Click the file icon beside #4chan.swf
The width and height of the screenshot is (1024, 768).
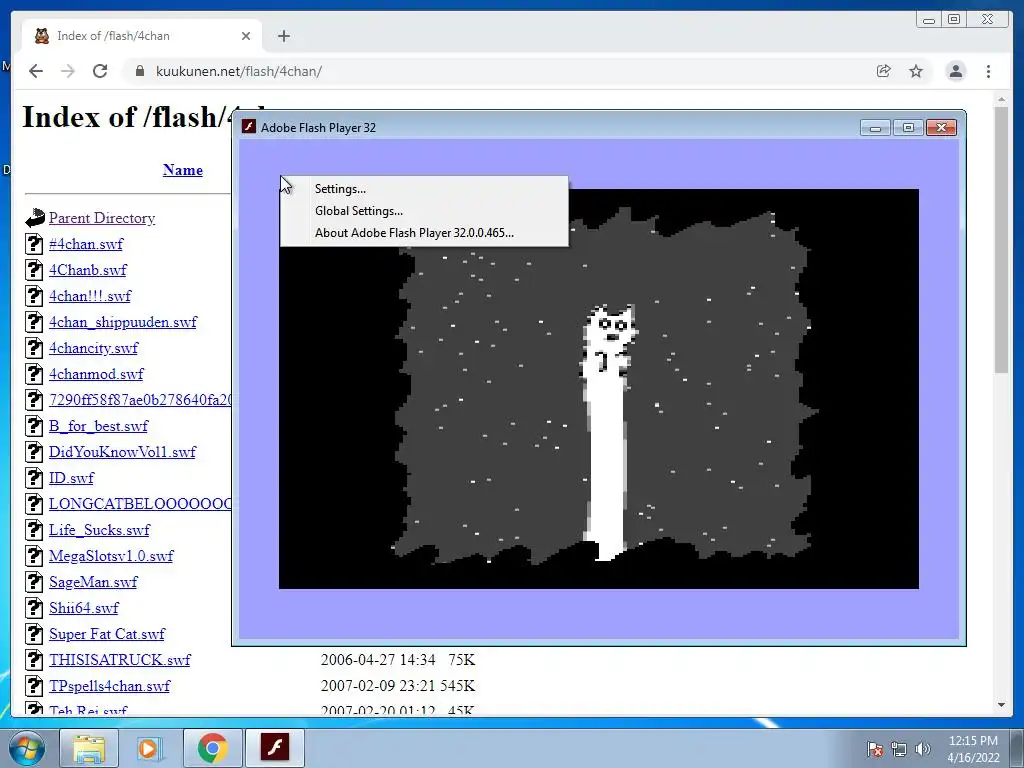[34, 244]
